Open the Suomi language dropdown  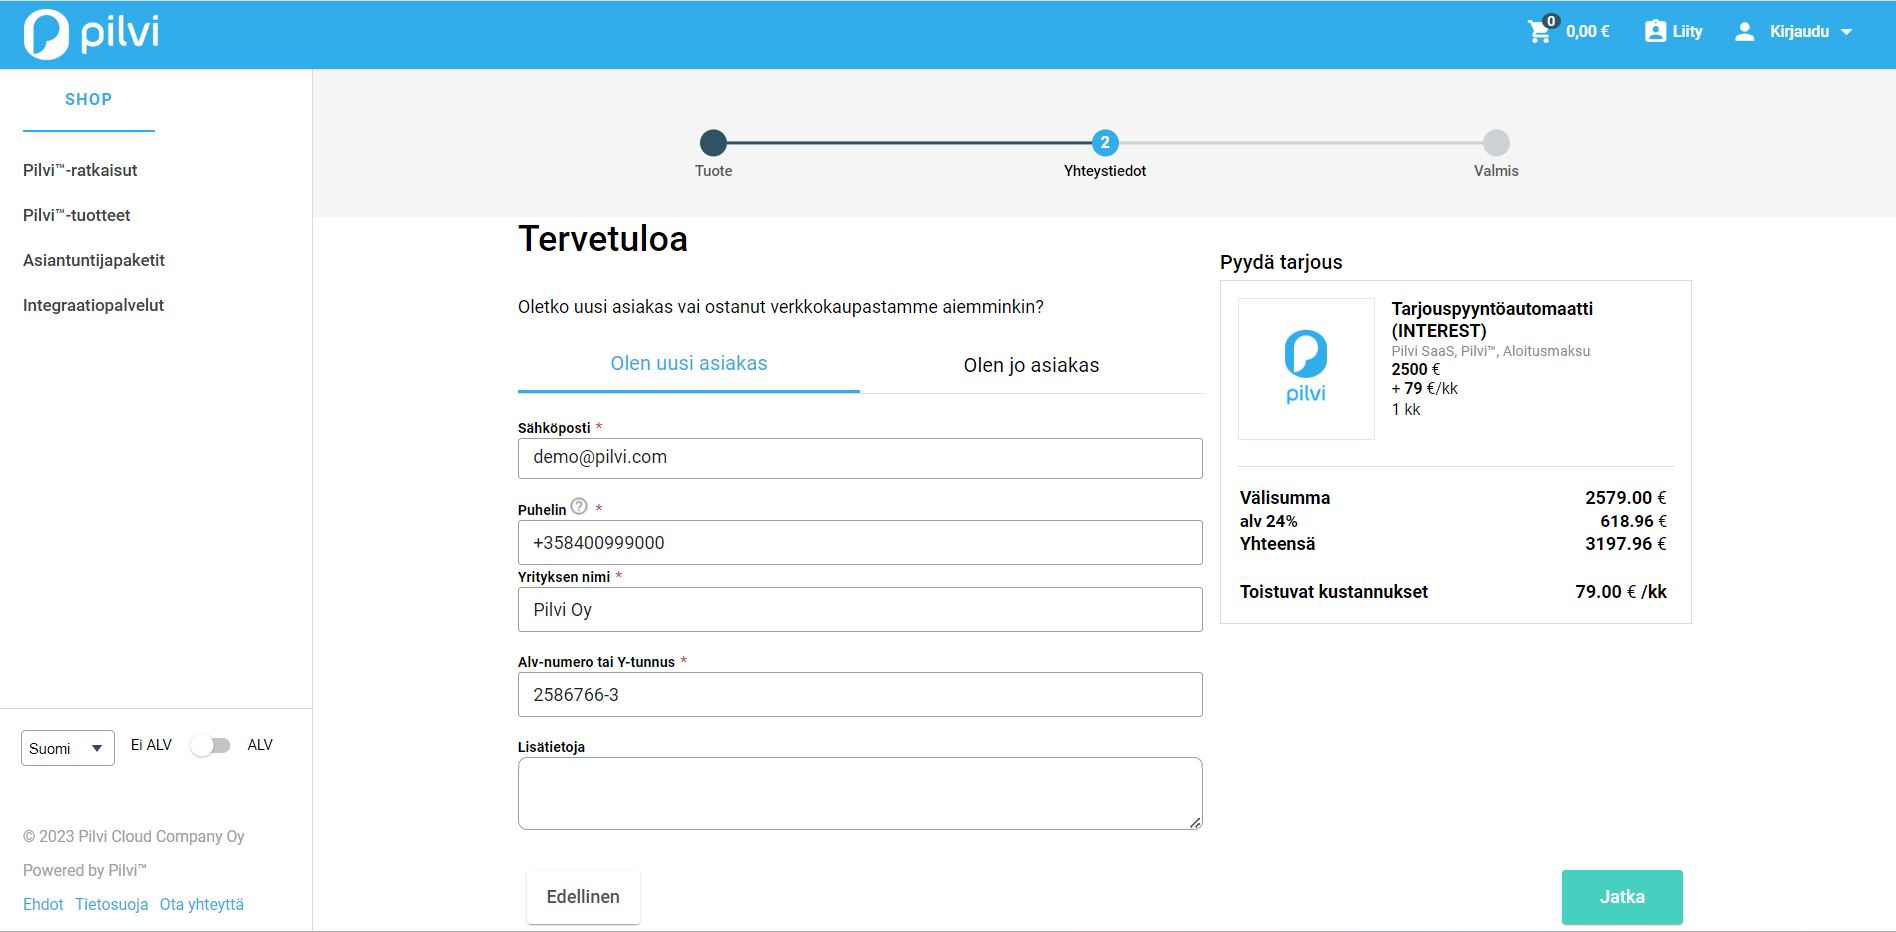pyautogui.click(x=68, y=748)
